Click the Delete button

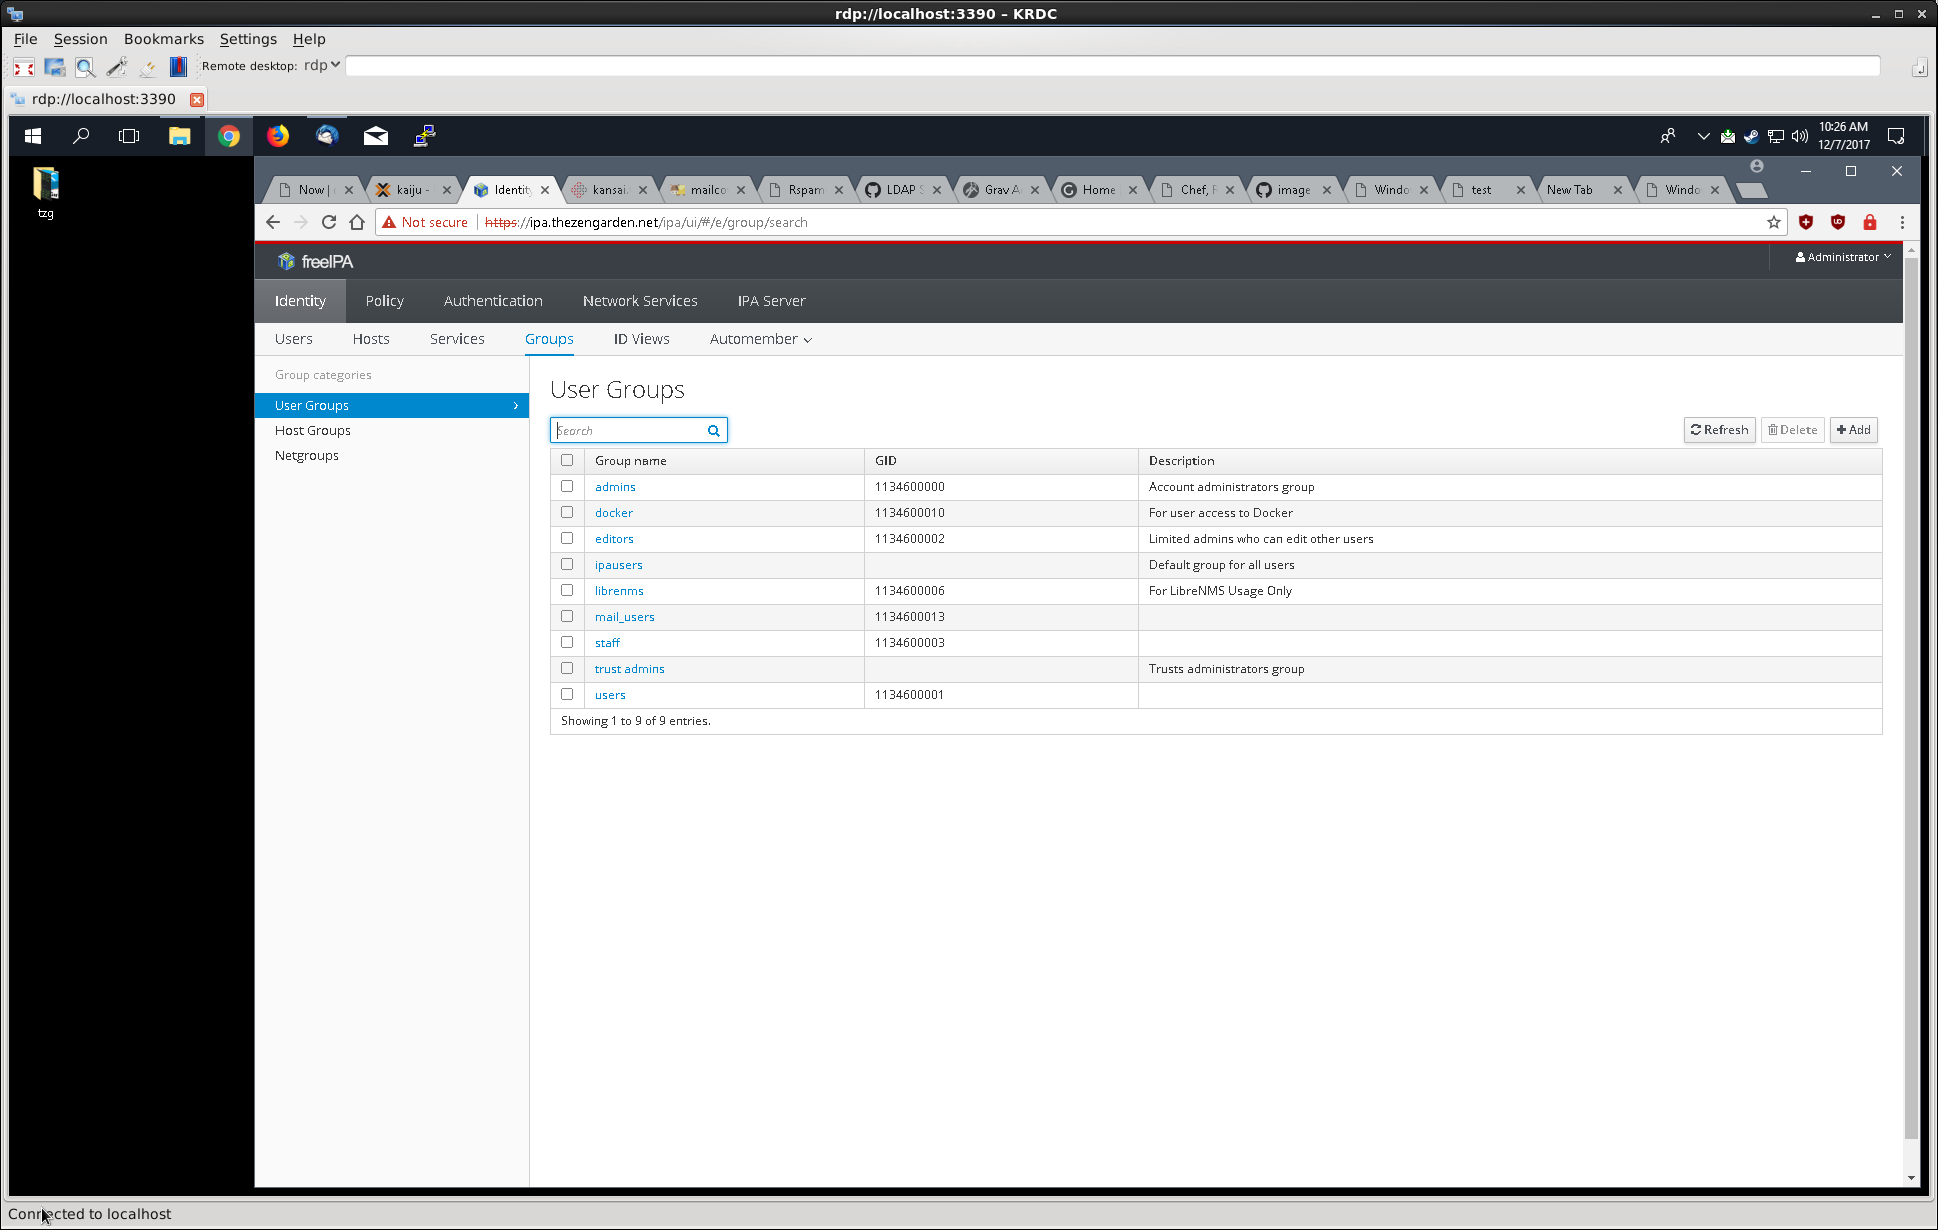point(1793,430)
